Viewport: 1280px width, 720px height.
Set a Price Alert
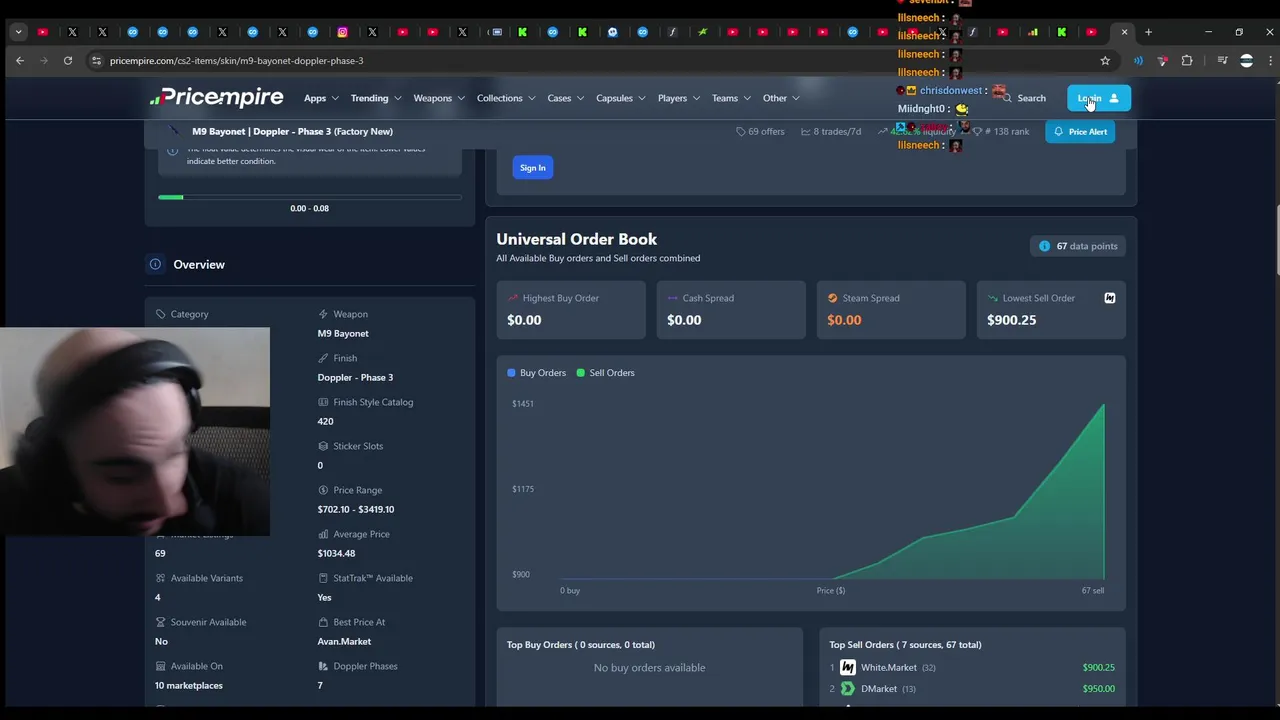(1080, 131)
